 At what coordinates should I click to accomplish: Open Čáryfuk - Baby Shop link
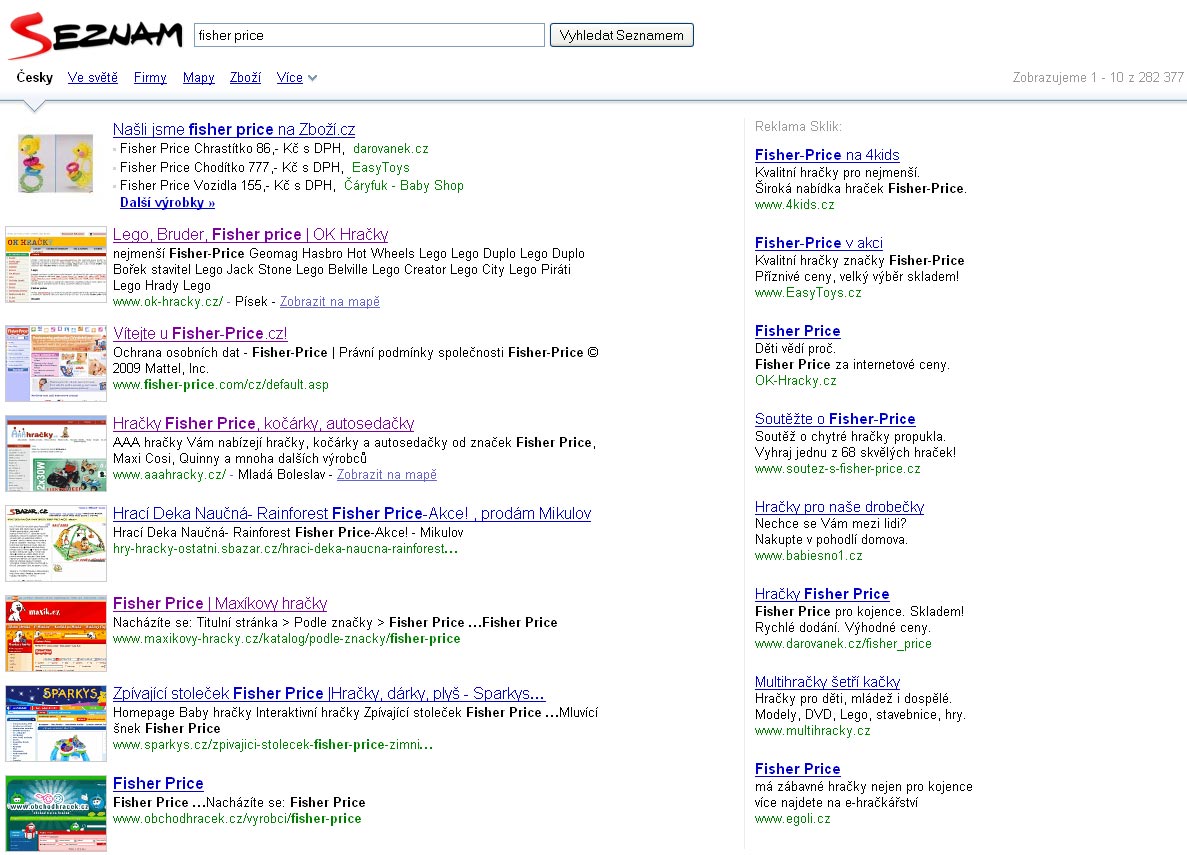(x=403, y=186)
